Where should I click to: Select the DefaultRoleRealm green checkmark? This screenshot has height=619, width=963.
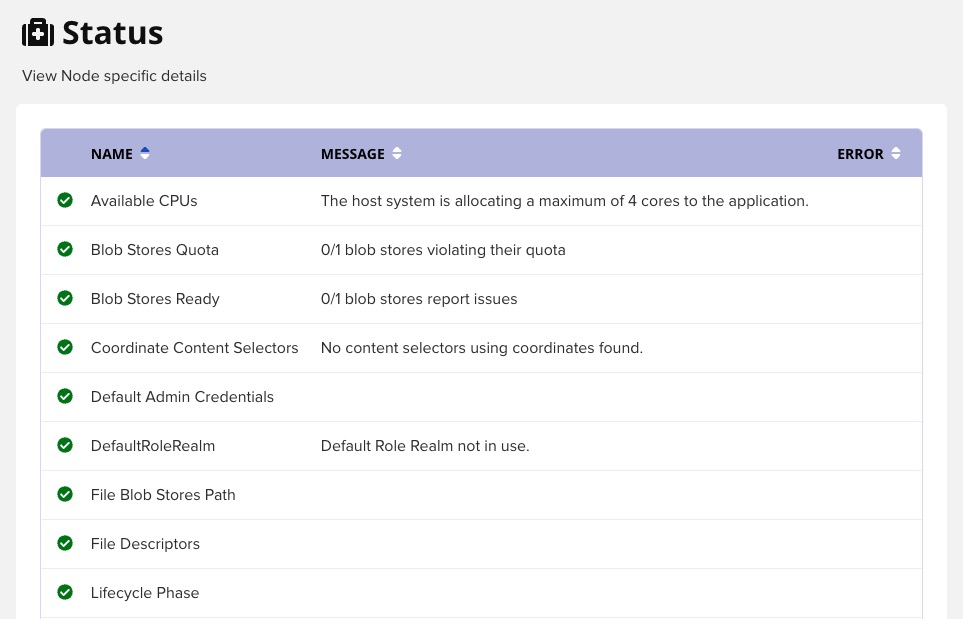click(x=65, y=445)
